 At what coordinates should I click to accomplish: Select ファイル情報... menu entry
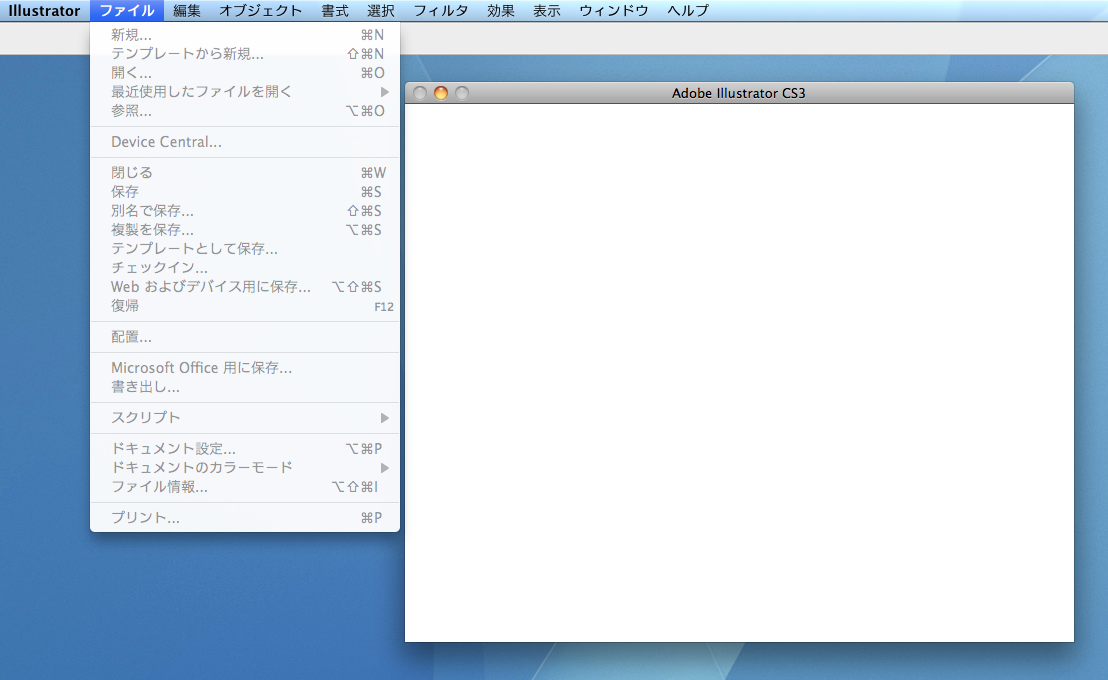[x=244, y=487]
